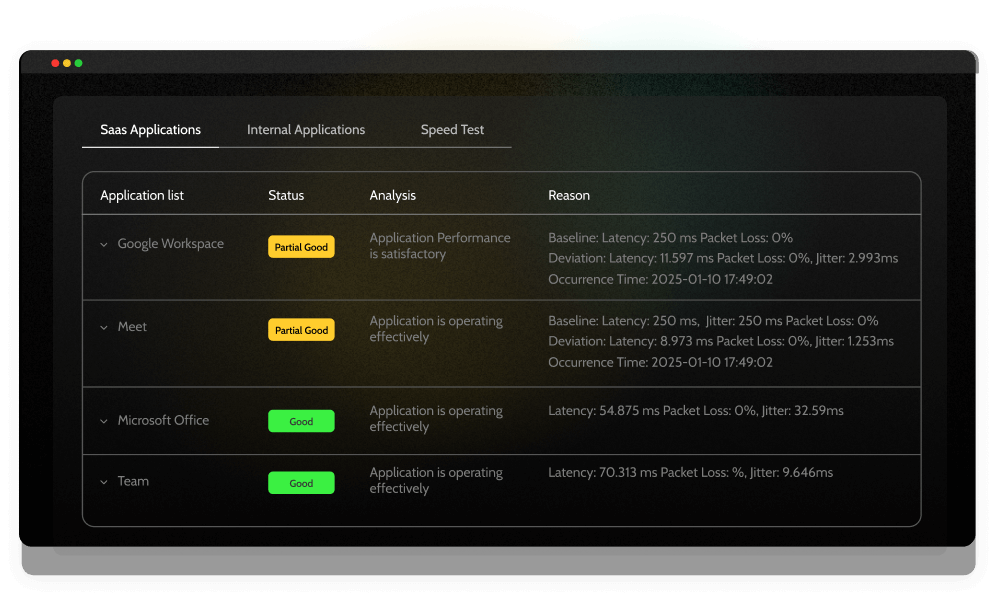Expand the Google Workspace row chevron

(104, 244)
